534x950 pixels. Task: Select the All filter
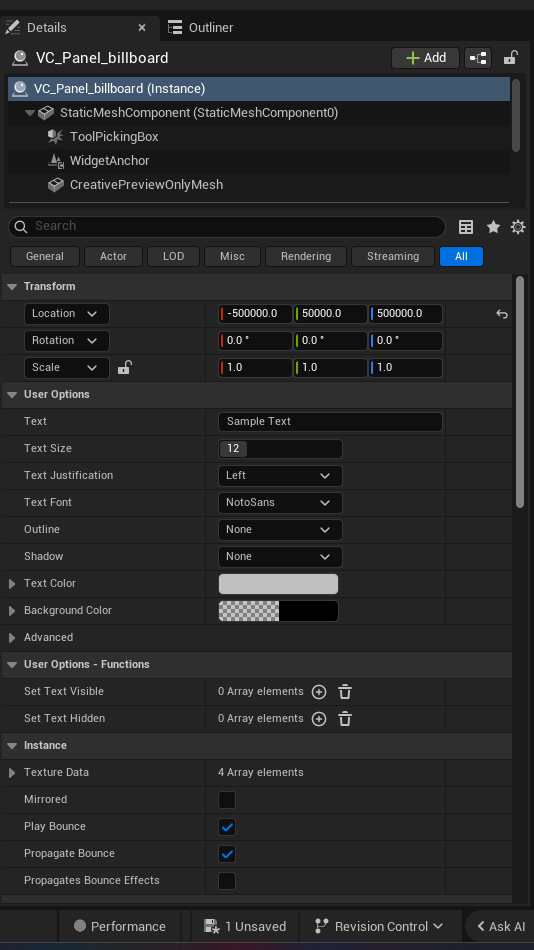point(461,256)
